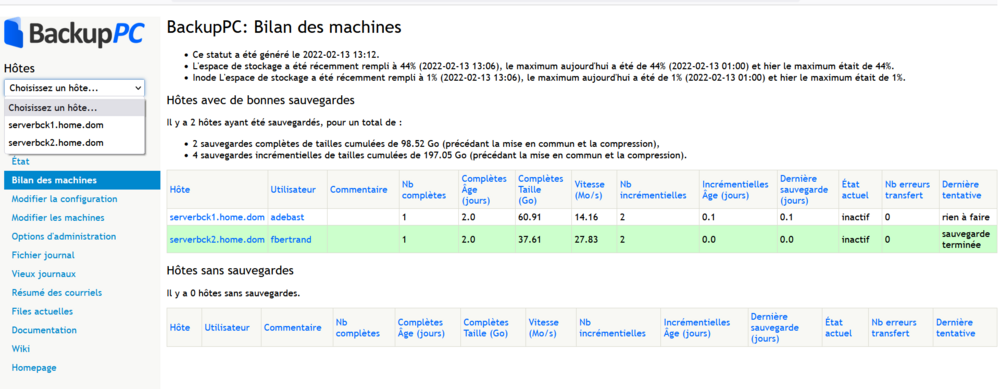
Task: Open Modifier la configuration
Action: click(x=64, y=199)
